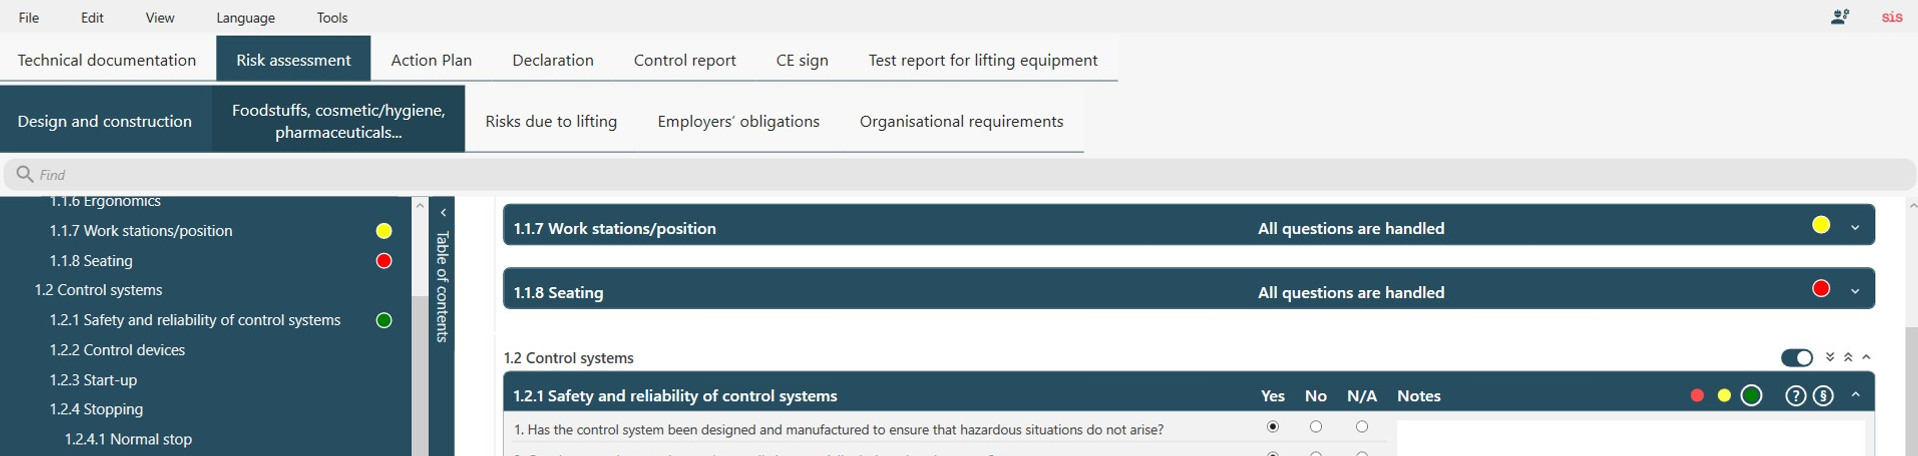Screen dimensions: 1918x456
Task: Set red risk level for section 1.2.1
Action: point(1696,396)
